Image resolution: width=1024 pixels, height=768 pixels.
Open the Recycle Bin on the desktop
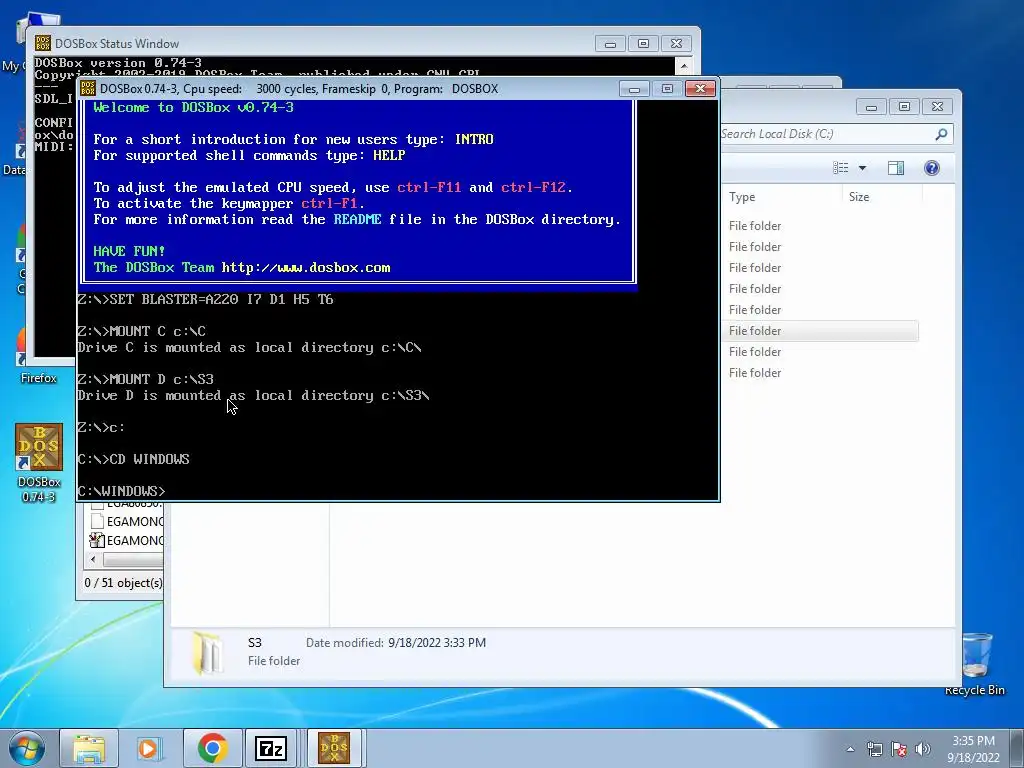coord(975,665)
